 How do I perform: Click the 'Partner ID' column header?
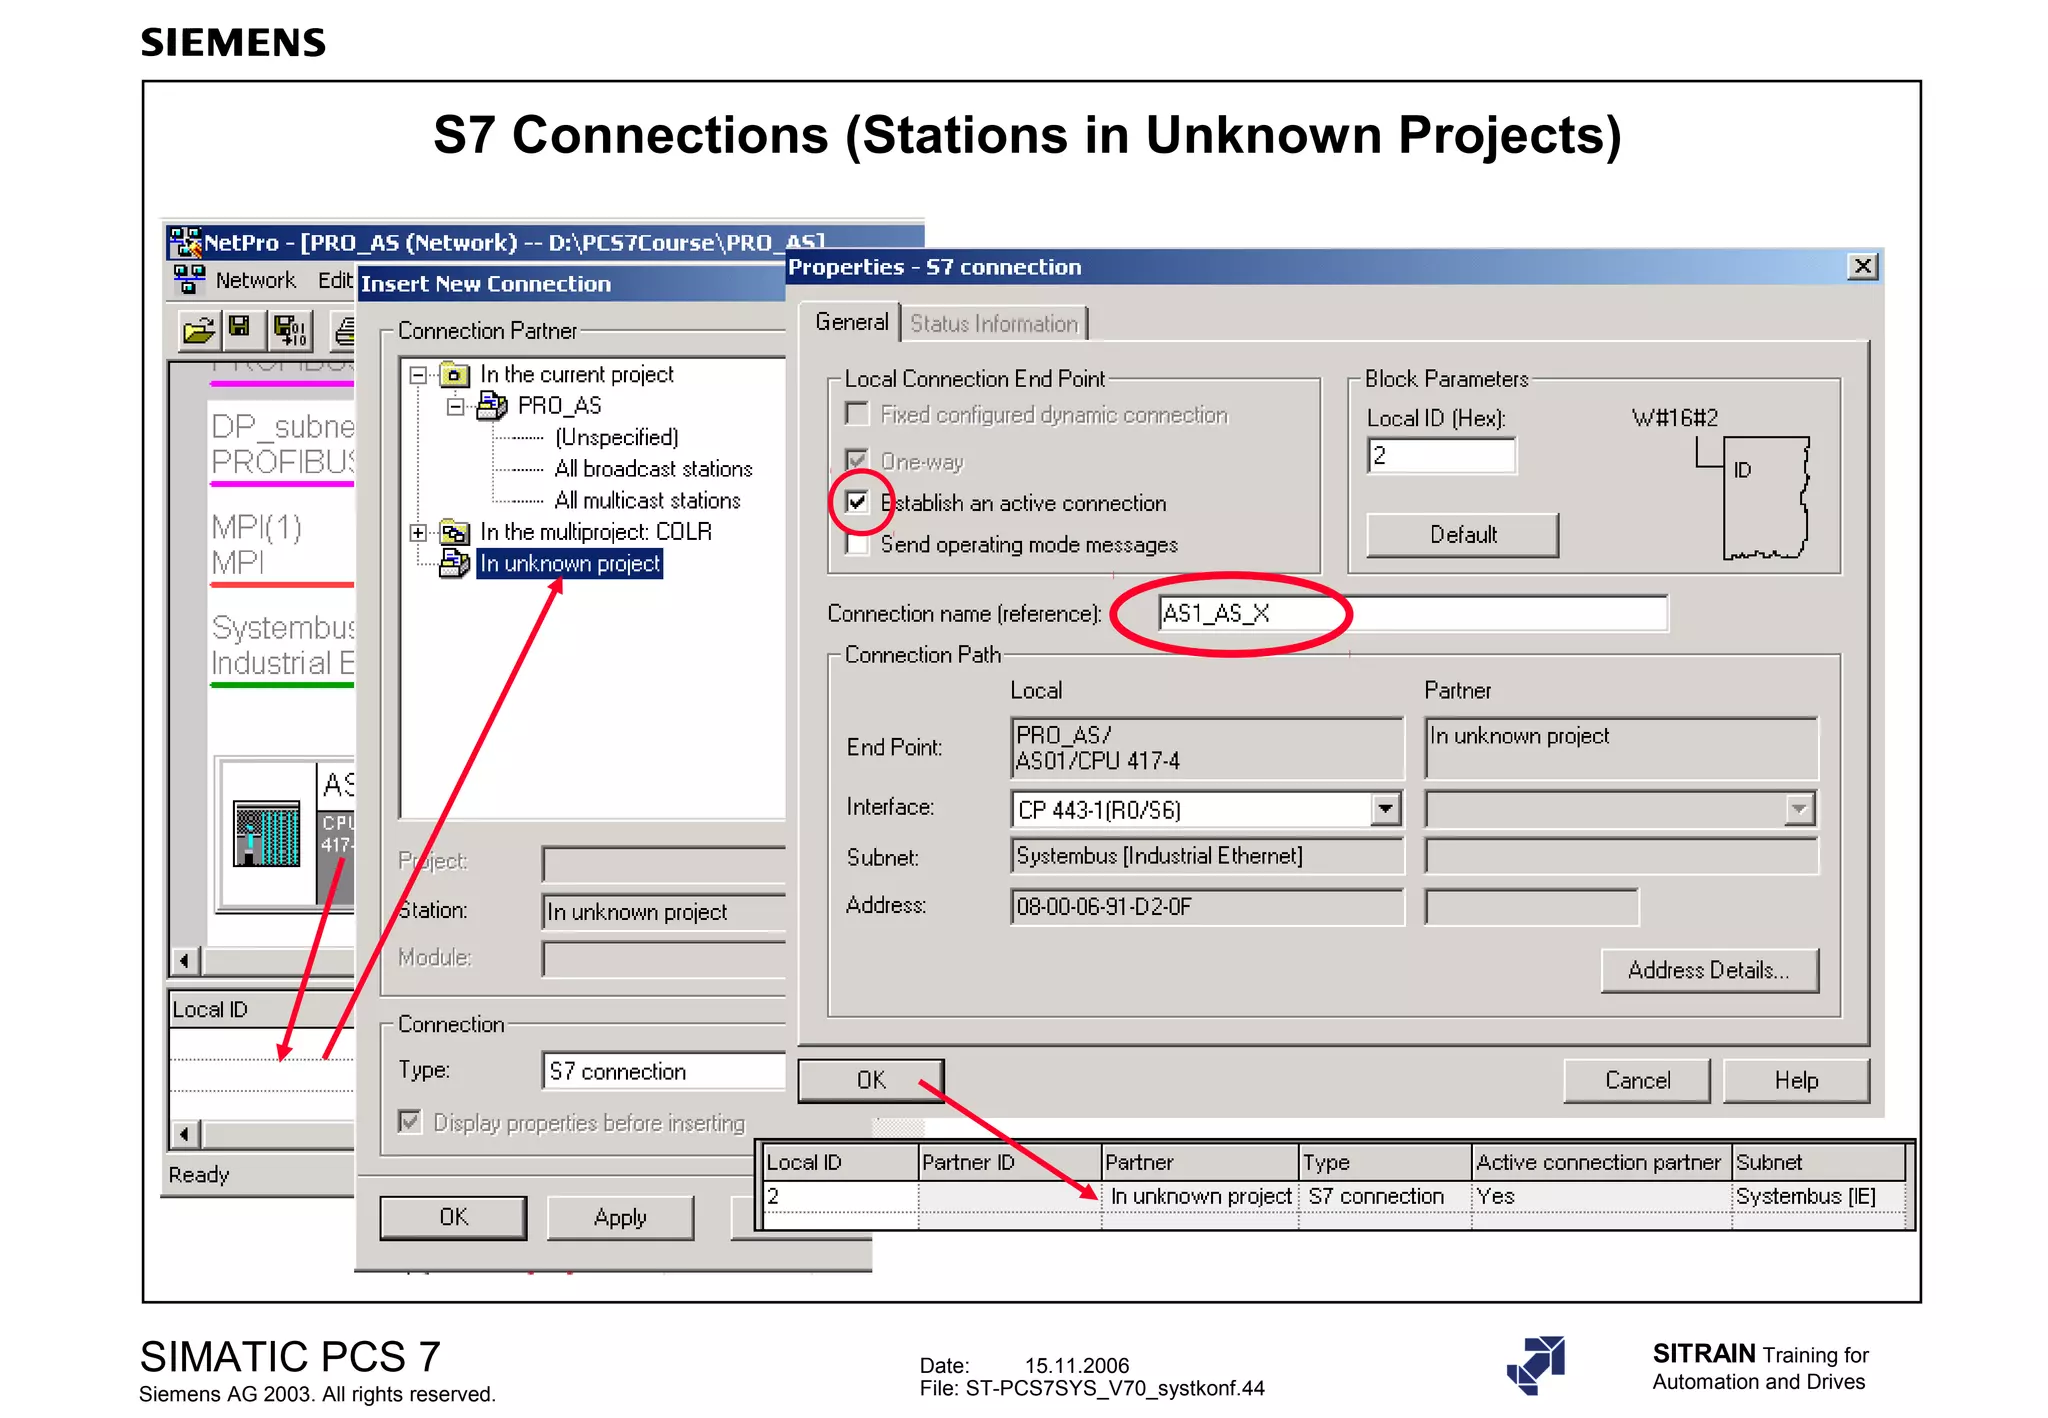click(x=1009, y=1162)
